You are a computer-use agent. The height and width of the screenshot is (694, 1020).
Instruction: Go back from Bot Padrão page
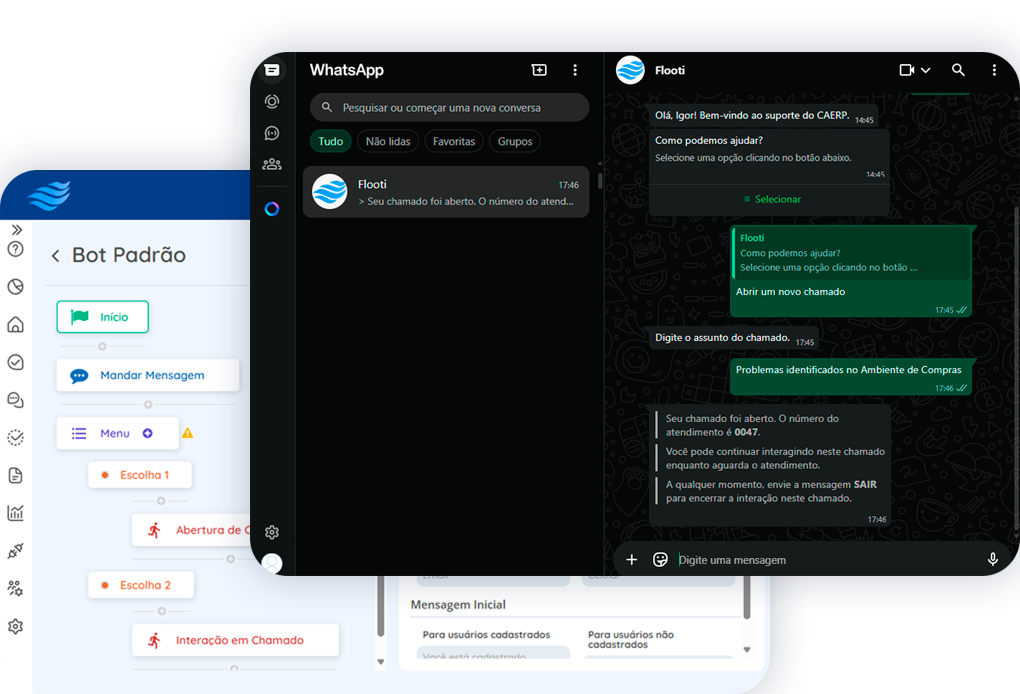pyautogui.click(x=56, y=256)
